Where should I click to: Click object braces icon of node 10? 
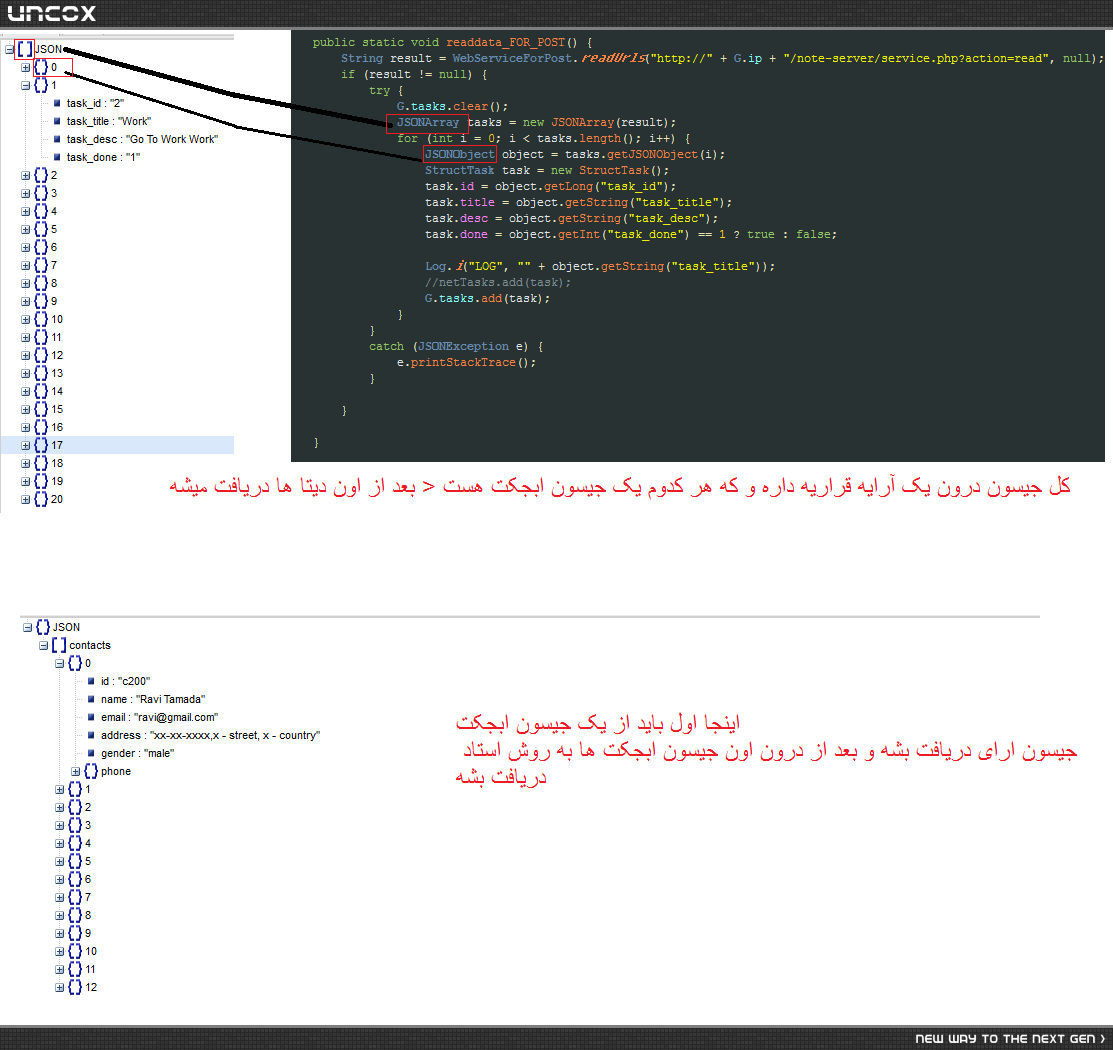point(41,319)
